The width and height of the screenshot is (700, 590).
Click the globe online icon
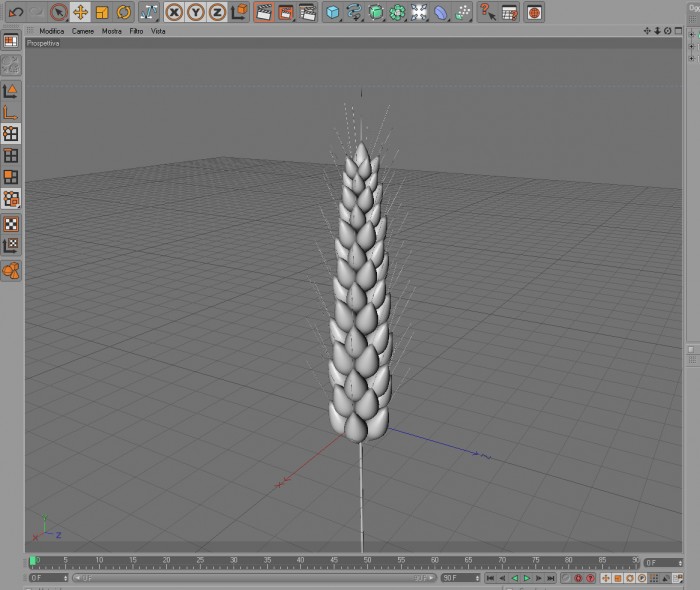(534, 12)
